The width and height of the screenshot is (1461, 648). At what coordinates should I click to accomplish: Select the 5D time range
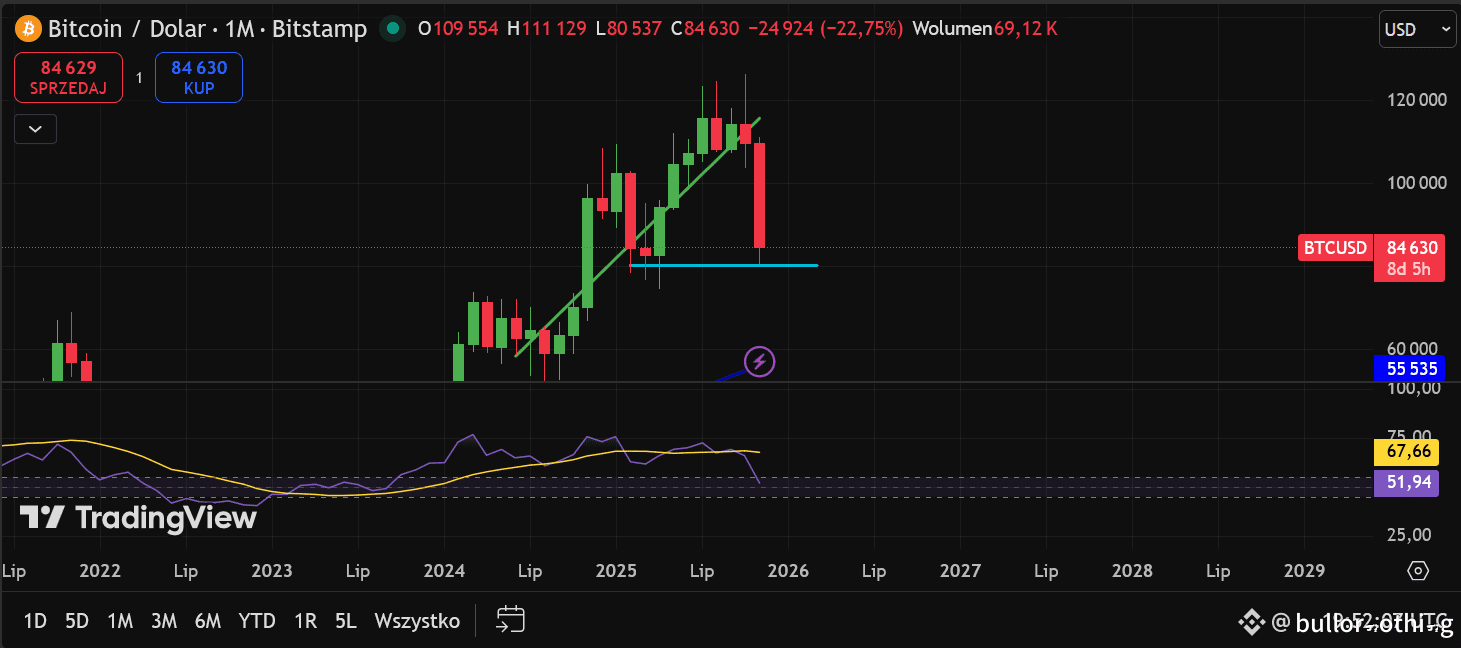tap(77, 621)
